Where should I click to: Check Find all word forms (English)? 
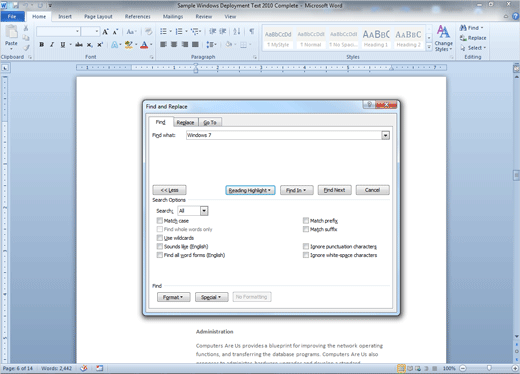pyautogui.click(x=160, y=255)
